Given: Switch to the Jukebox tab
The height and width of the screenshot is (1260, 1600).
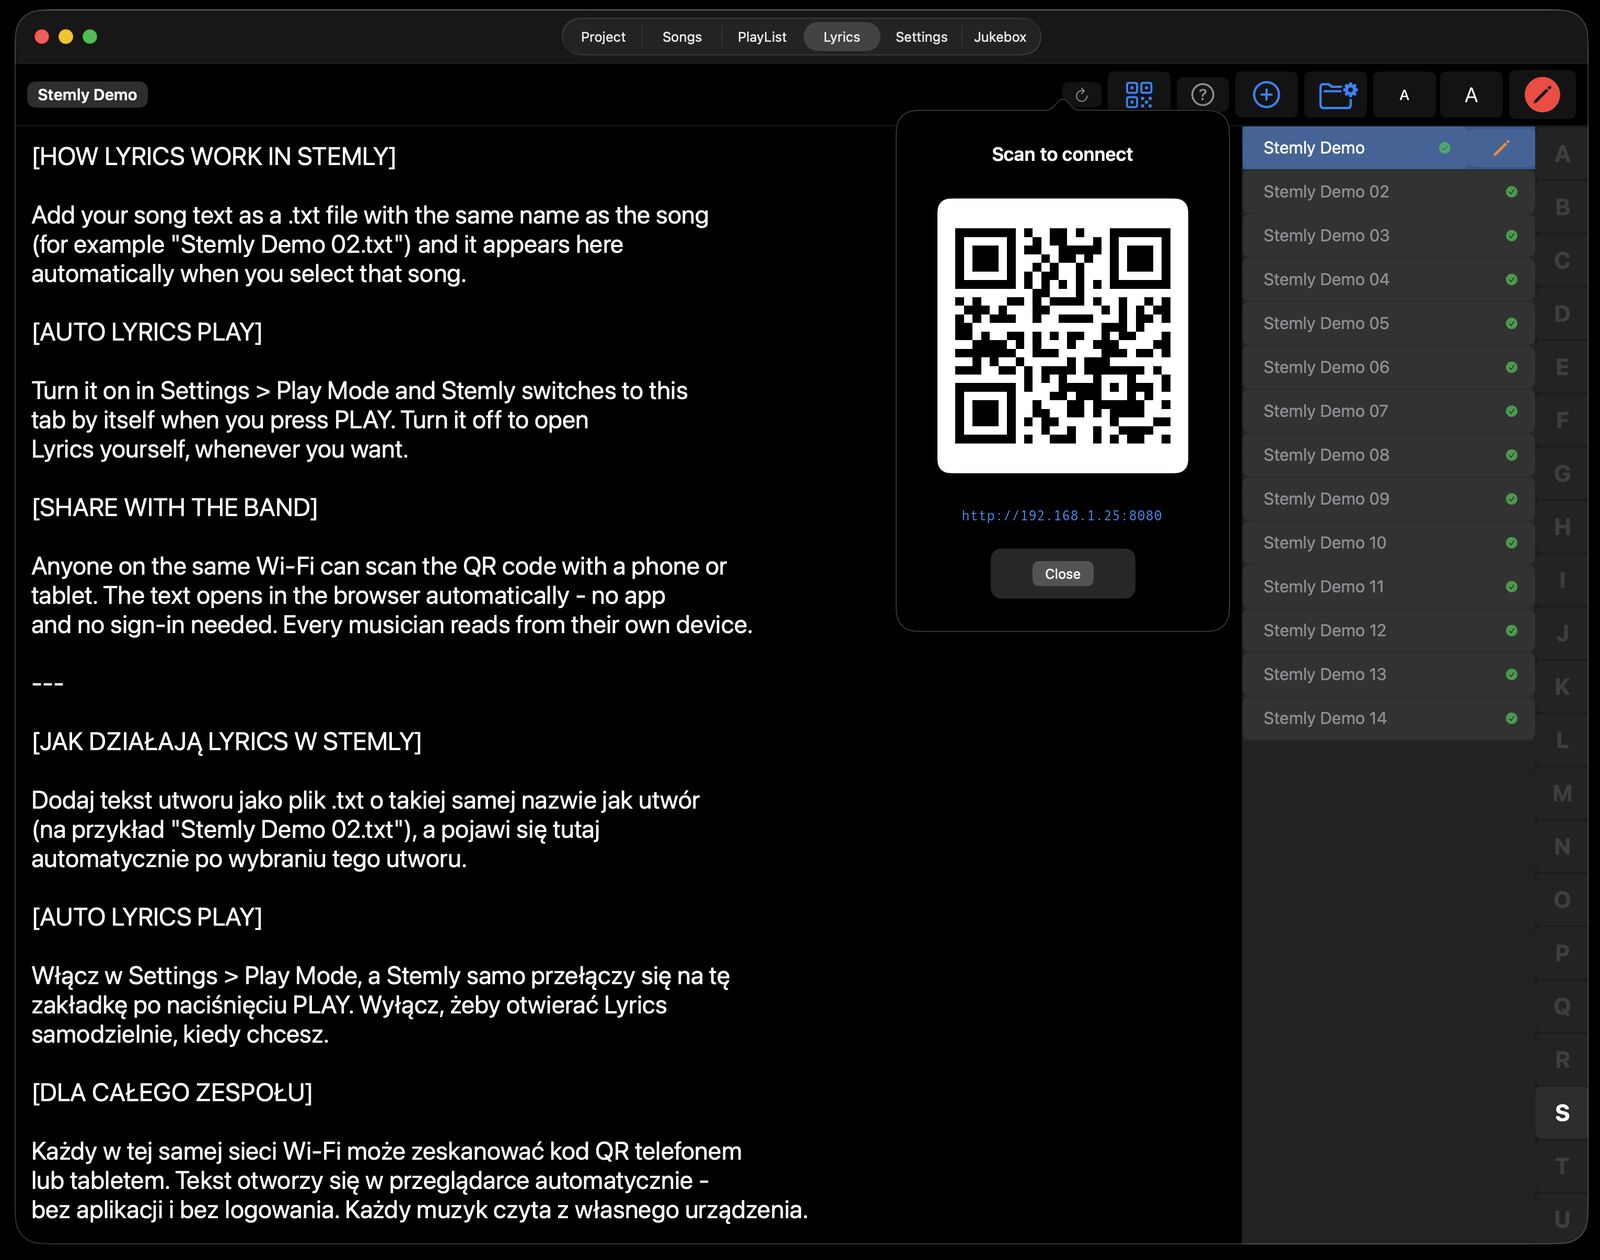Looking at the screenshot, I should [1000, 37].
